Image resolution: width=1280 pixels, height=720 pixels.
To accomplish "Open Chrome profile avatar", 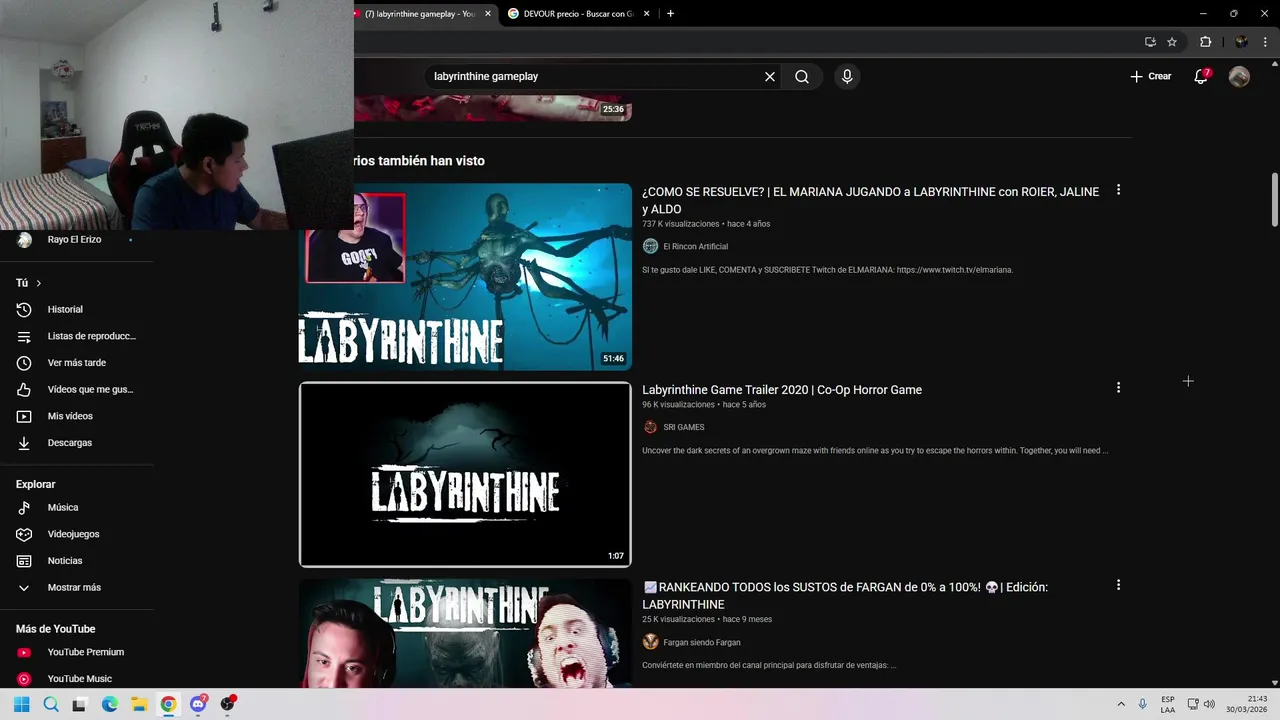I will click(1241, 42).
